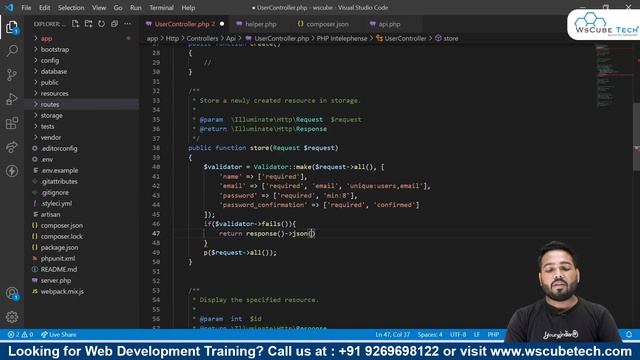Click Controllers breadcrumb segment
640x360 pixels.
tap(202, 38)
